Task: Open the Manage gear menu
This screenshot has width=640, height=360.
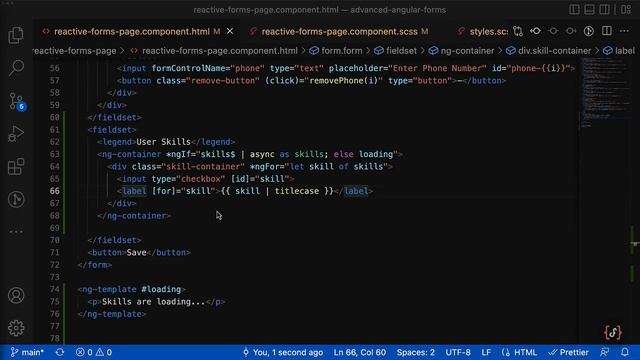Action: [x=16, y=328]
